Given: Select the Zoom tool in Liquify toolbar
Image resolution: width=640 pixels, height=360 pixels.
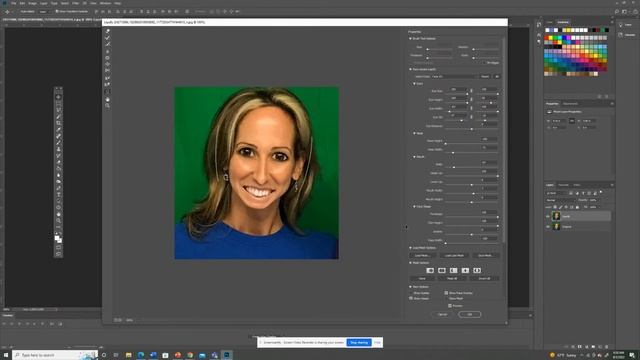Looking at the screenshot, I should [108, 106].
